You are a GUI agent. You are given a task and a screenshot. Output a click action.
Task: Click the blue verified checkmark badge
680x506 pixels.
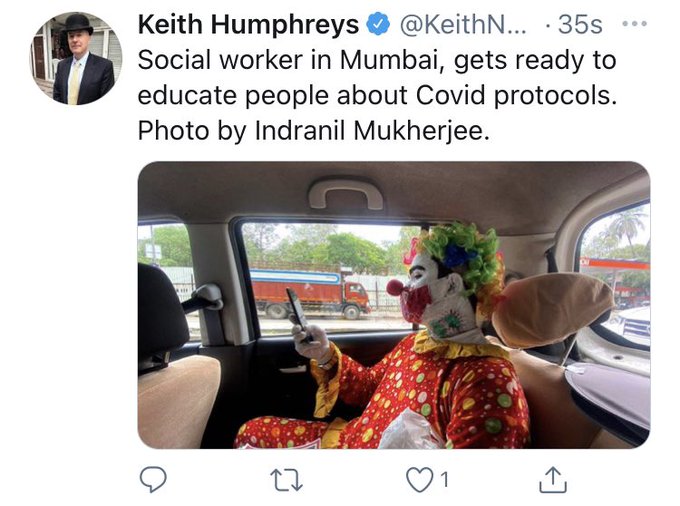pos(378,24)
